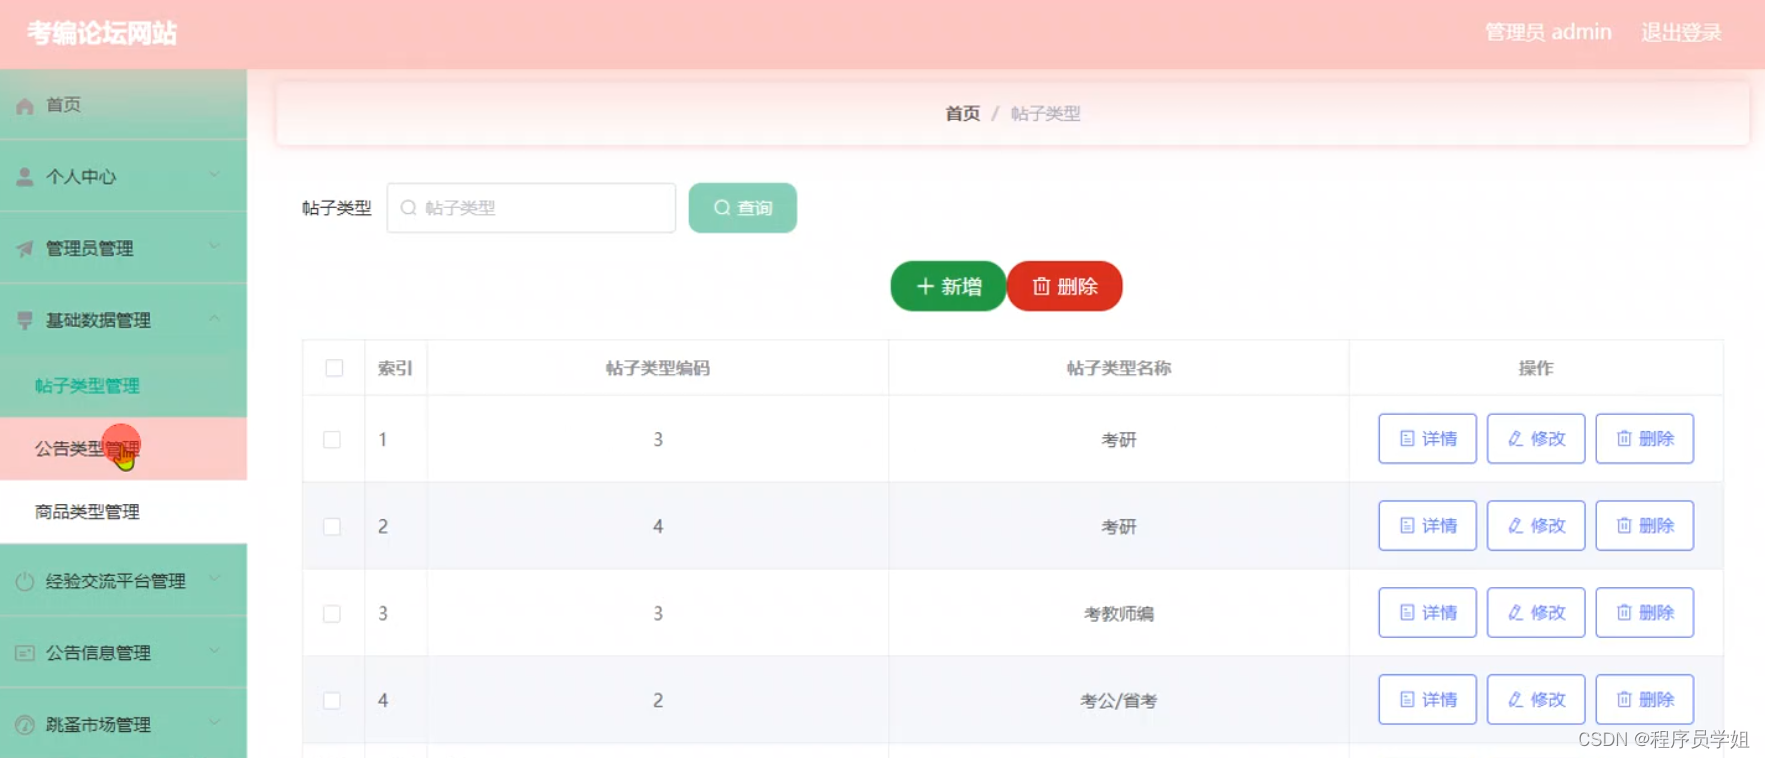
Task: Click the plus icon on the 新增 button
Action: [925, 287]
